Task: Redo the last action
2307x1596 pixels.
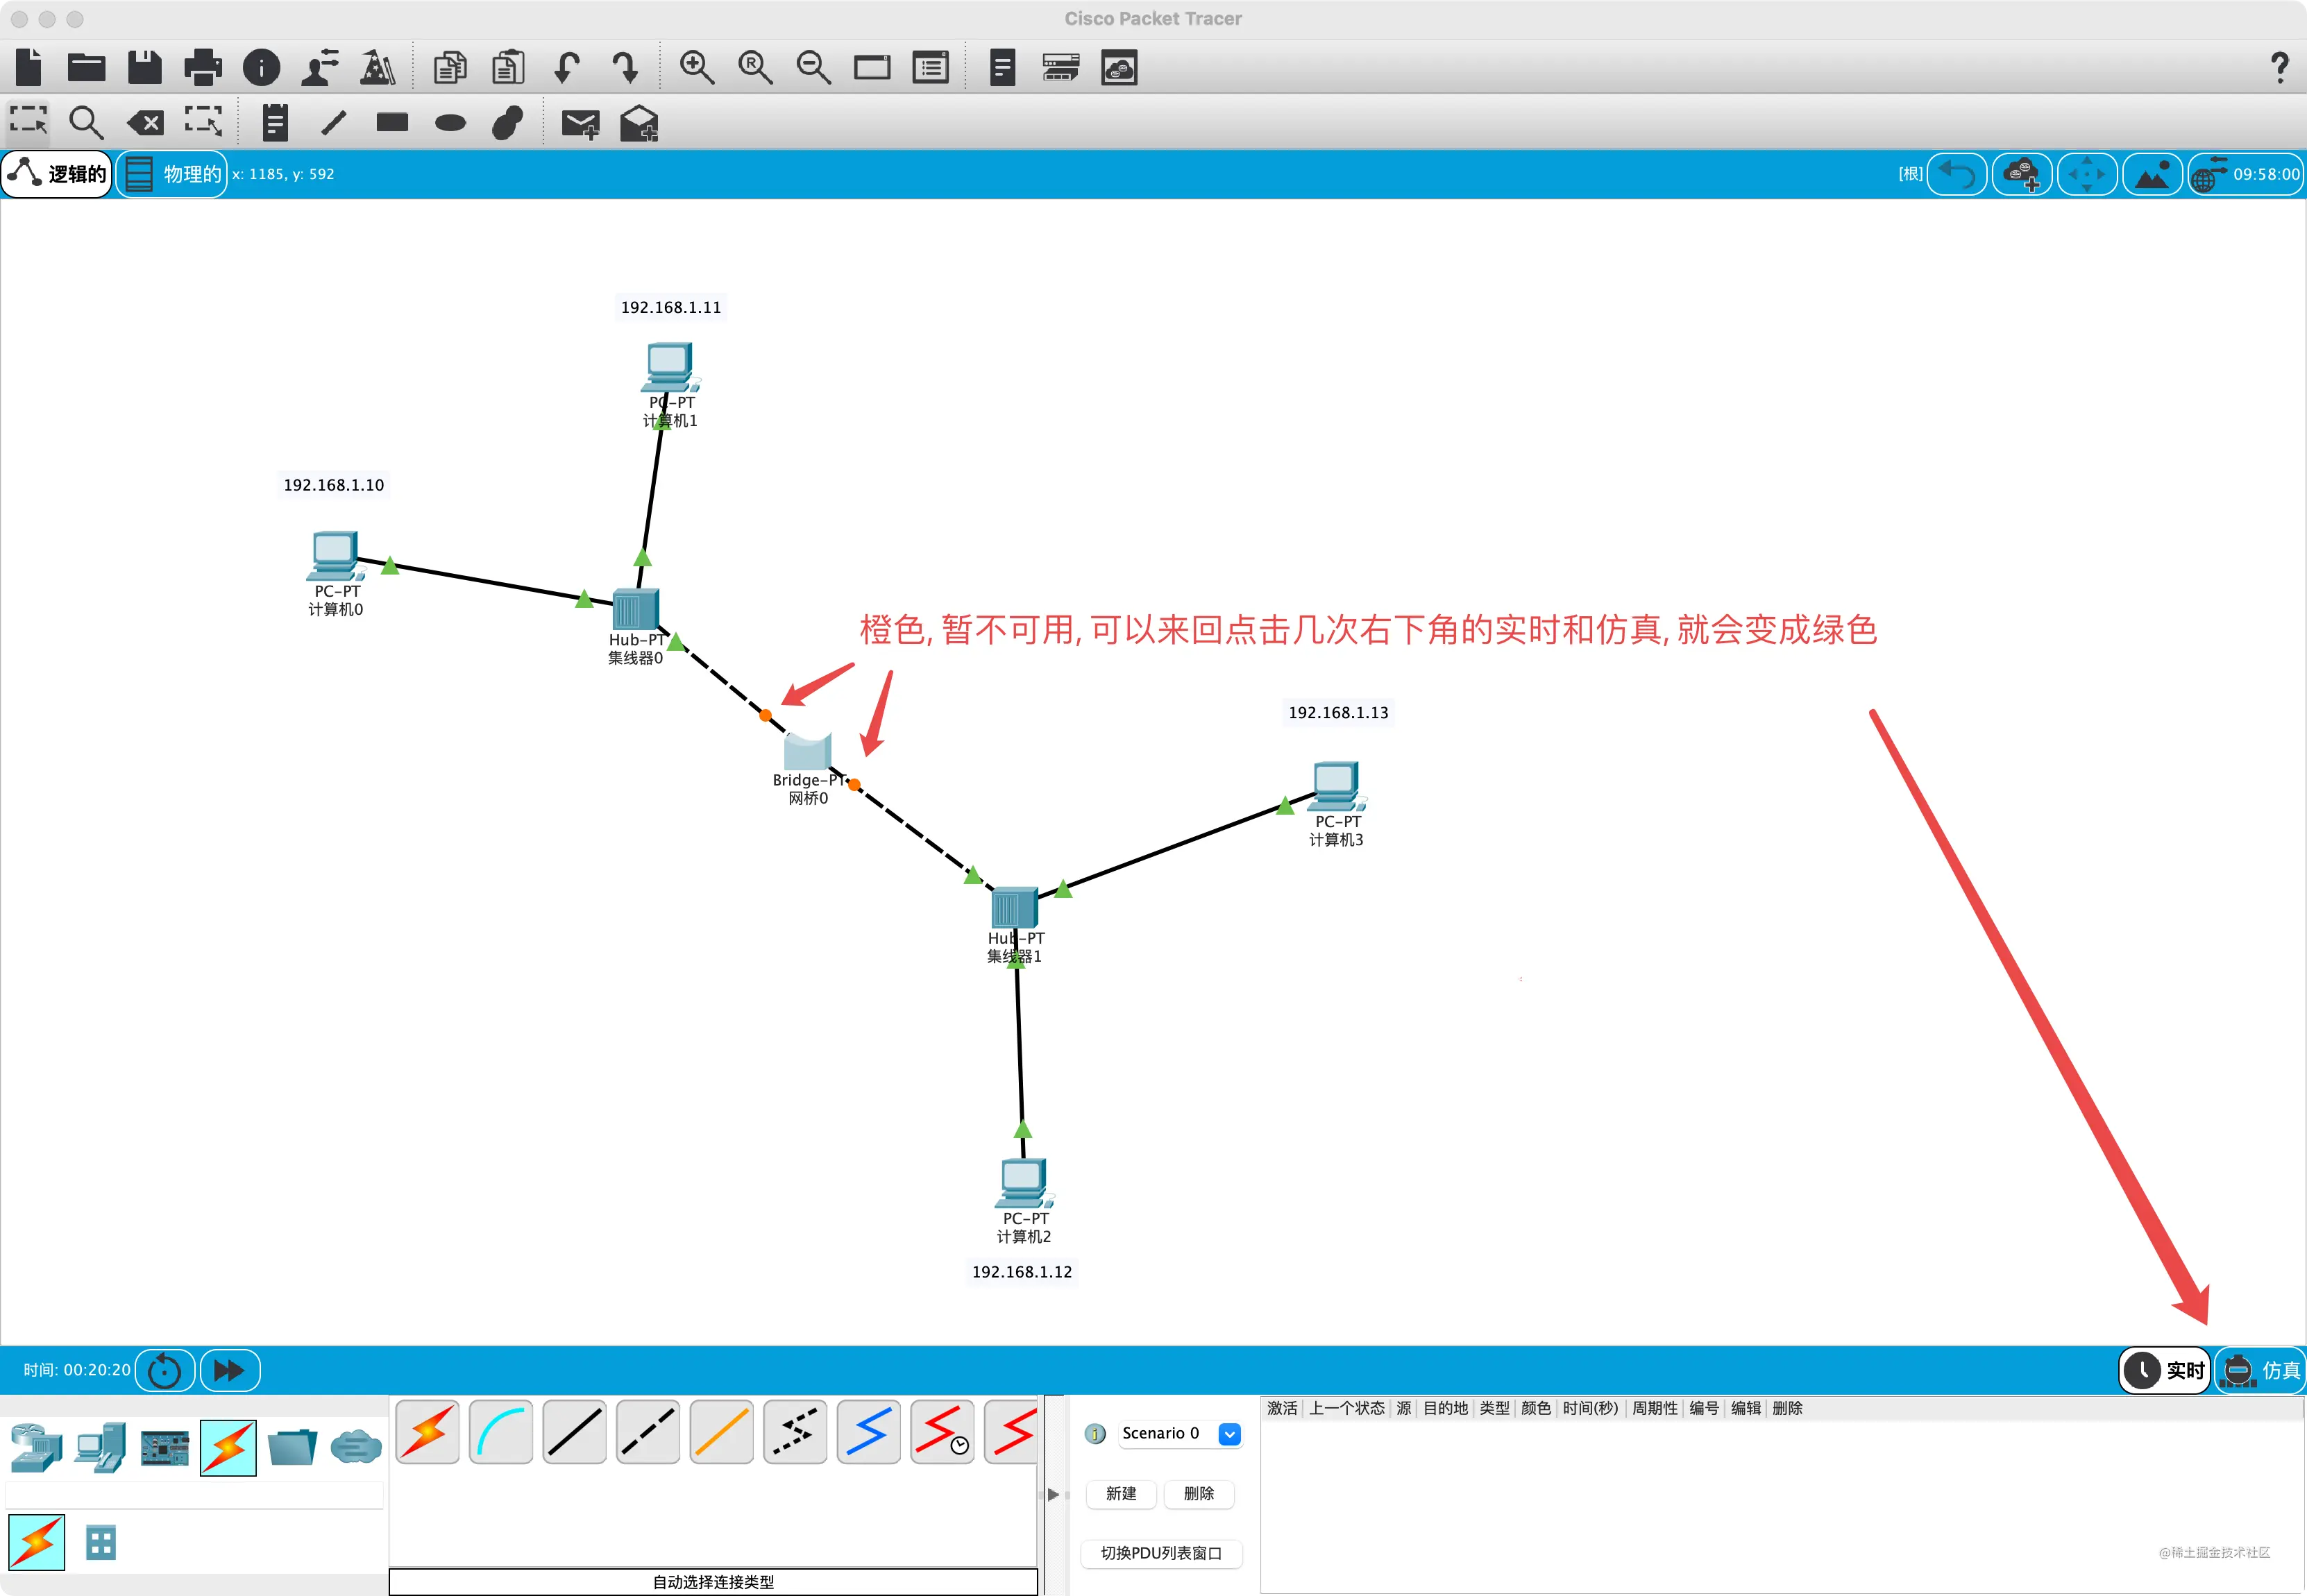Action: pos(625,67)
